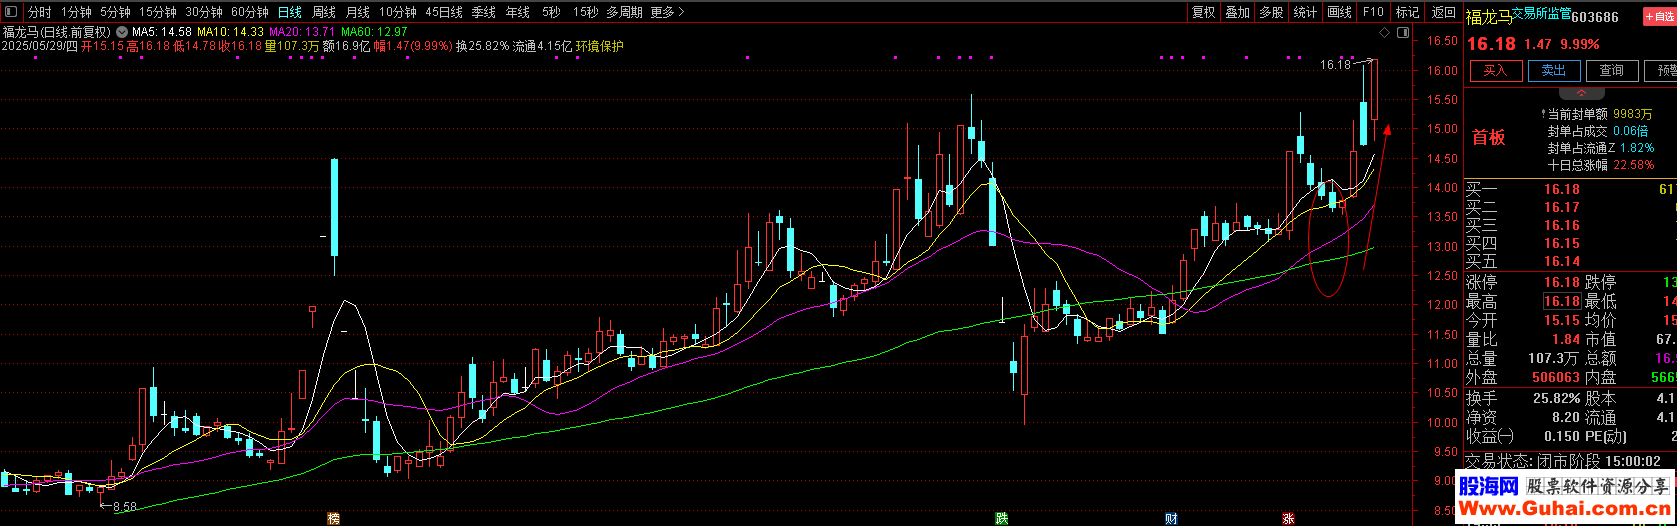Select the 日线 daily period
The height and width of the screenshot is (526, 1677).
point(289,12)
